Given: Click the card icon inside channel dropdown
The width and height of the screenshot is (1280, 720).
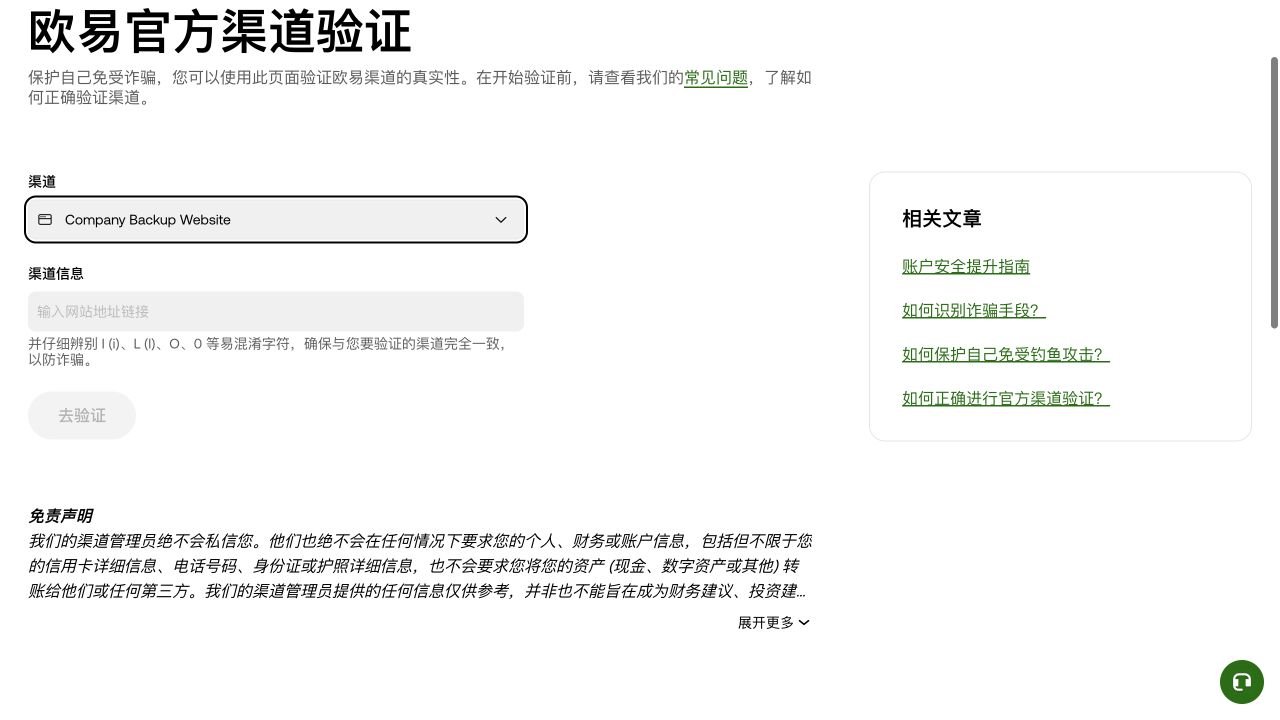Looking at the screenshot, I should [45, 219].
